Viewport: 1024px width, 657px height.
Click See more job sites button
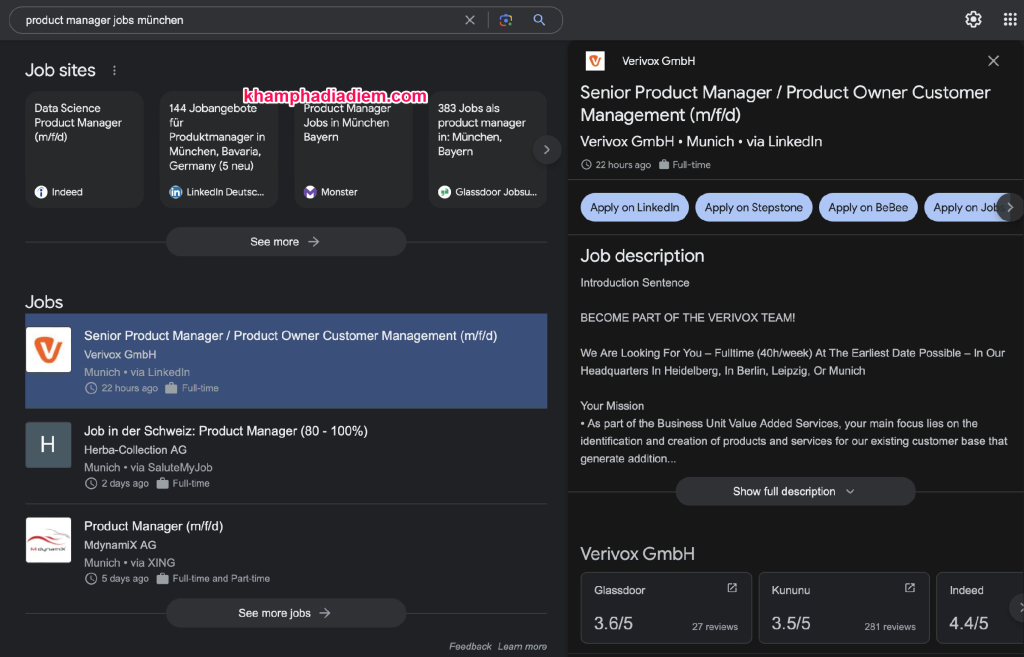pyautogui.click(x=285, y=242)
